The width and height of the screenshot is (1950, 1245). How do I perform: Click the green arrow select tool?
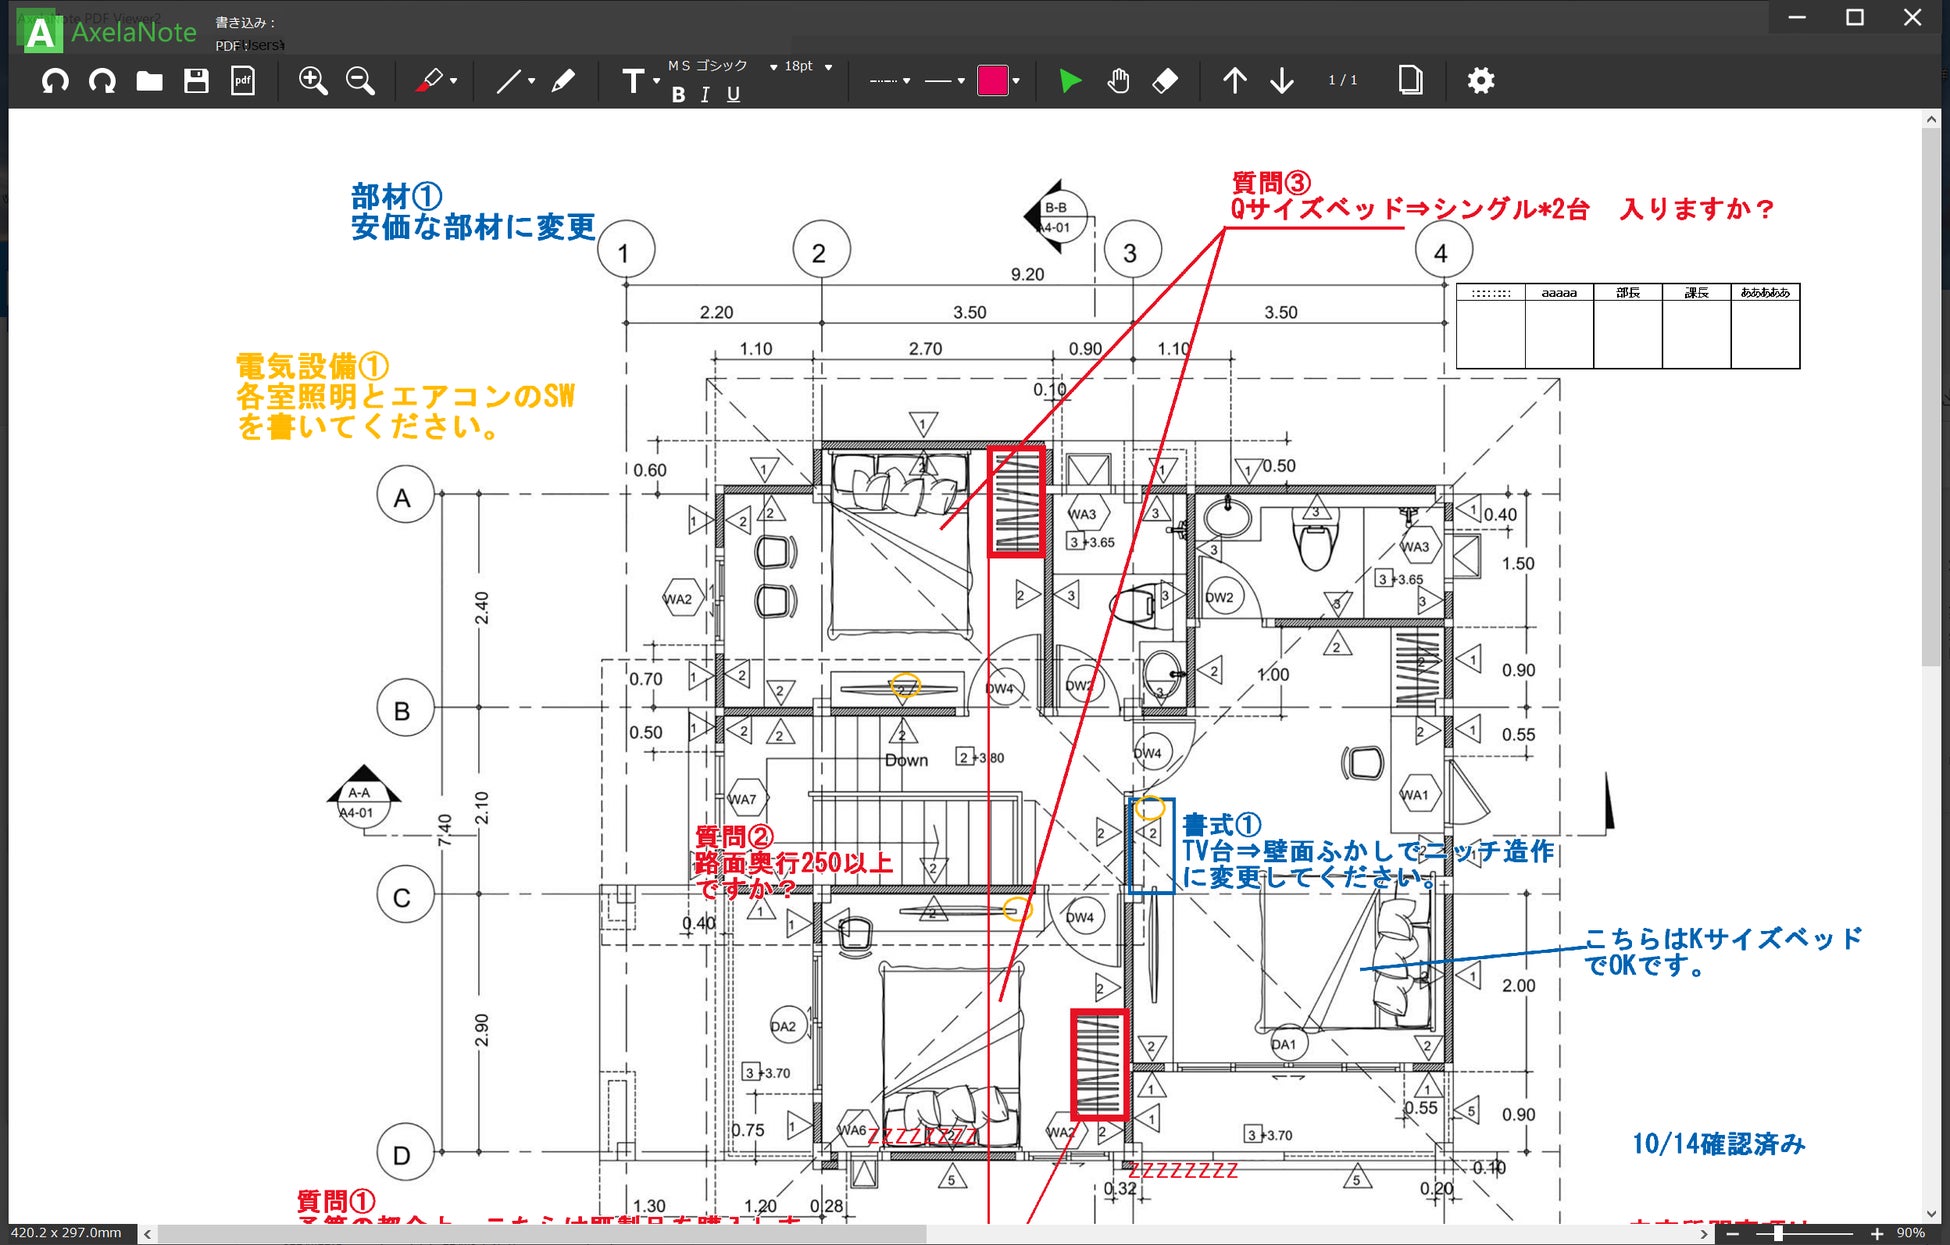1070,81
